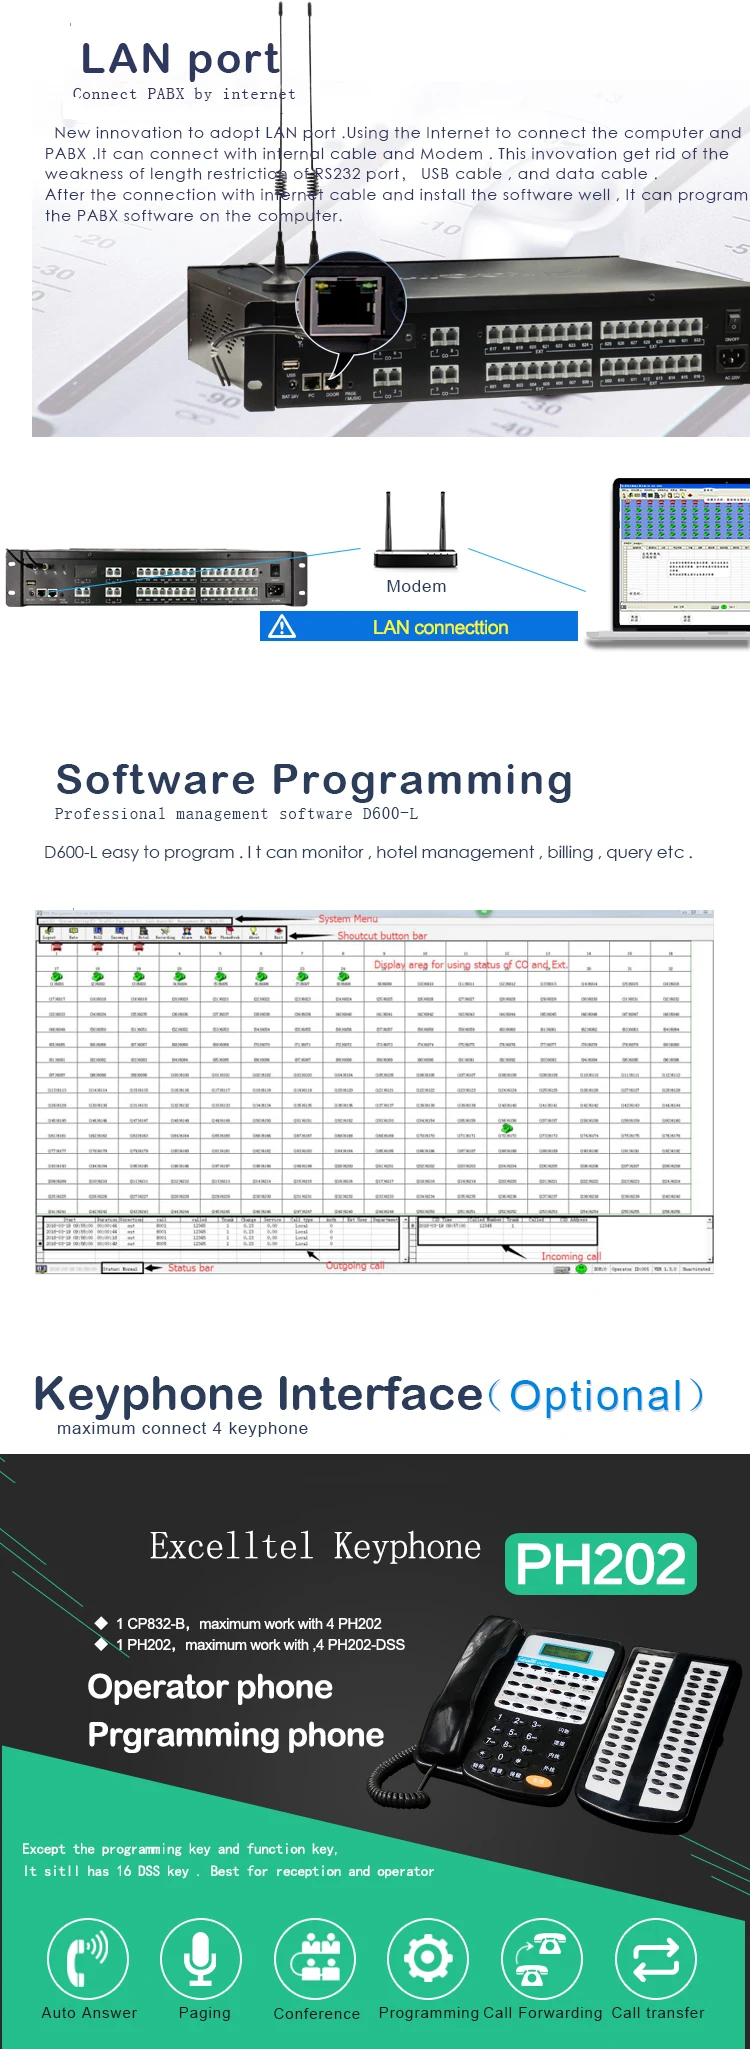The height and width of the screenshot is (2049, 750).
Task: Click the Conference group icon
Action: coord(316,1959)
